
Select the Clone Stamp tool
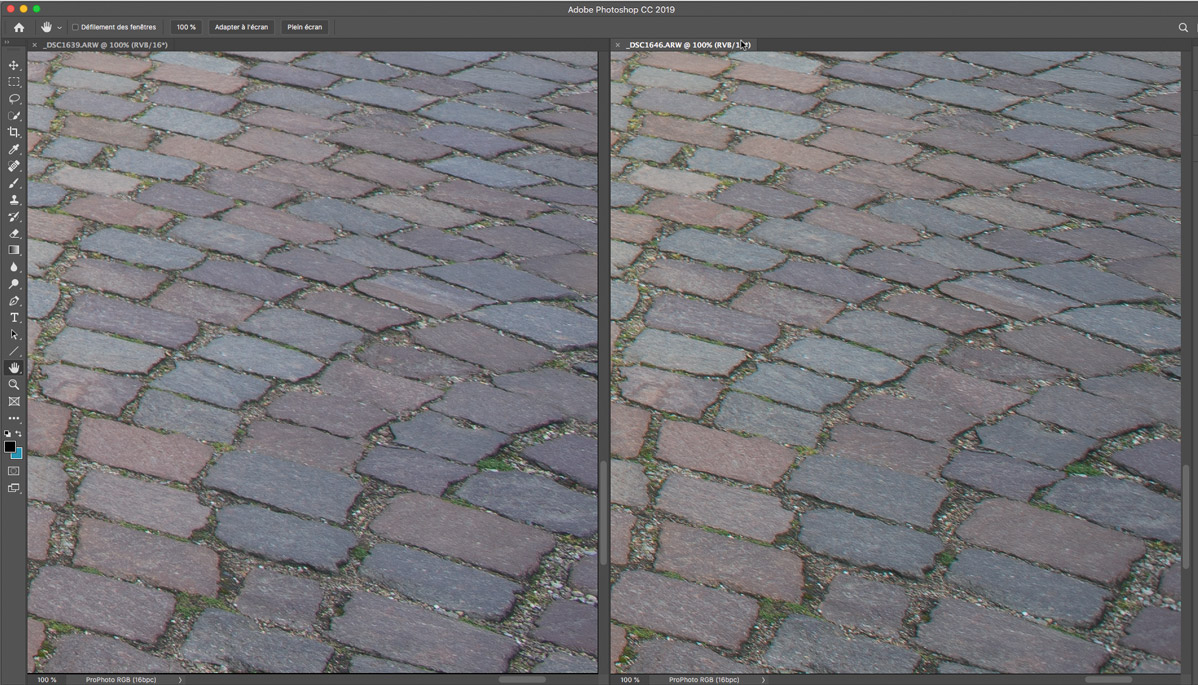point(14,200)
